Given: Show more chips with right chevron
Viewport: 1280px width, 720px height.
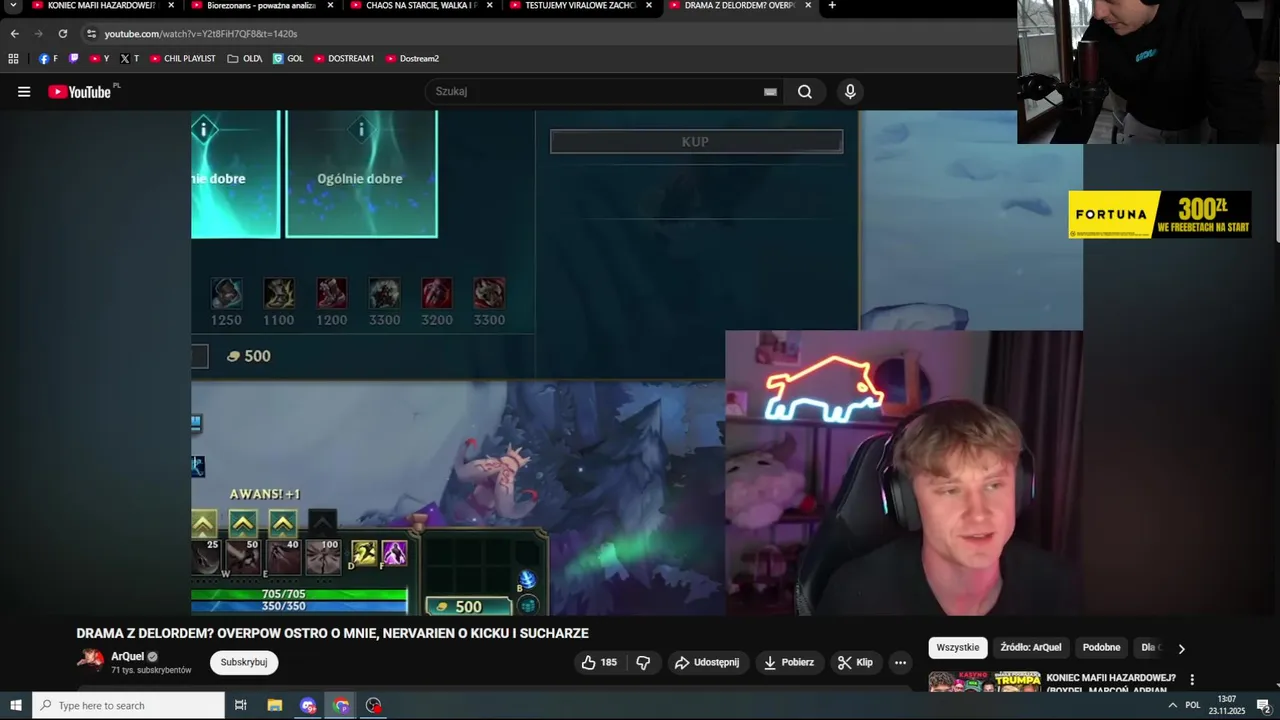Looking at the screenshot, I should tap(1181, 648).
